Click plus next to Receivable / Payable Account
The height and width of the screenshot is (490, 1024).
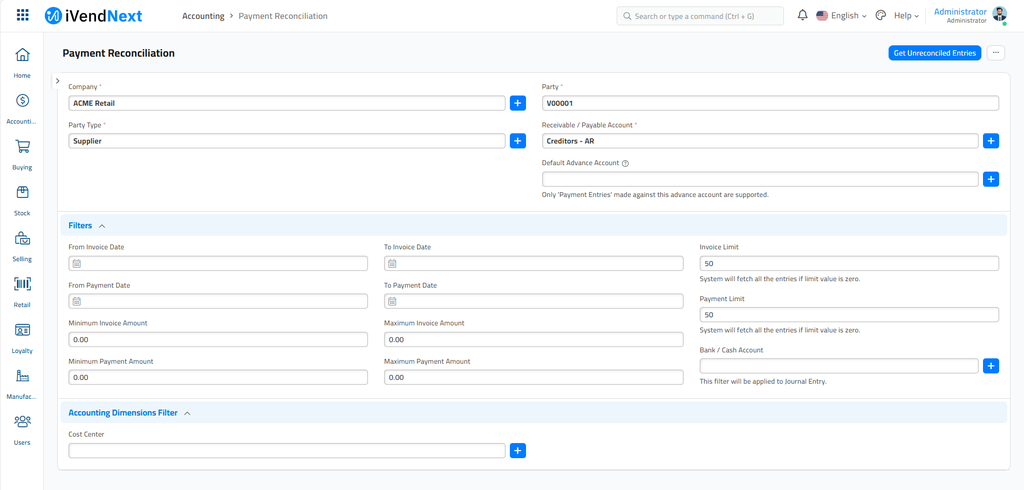pos(991,140)
